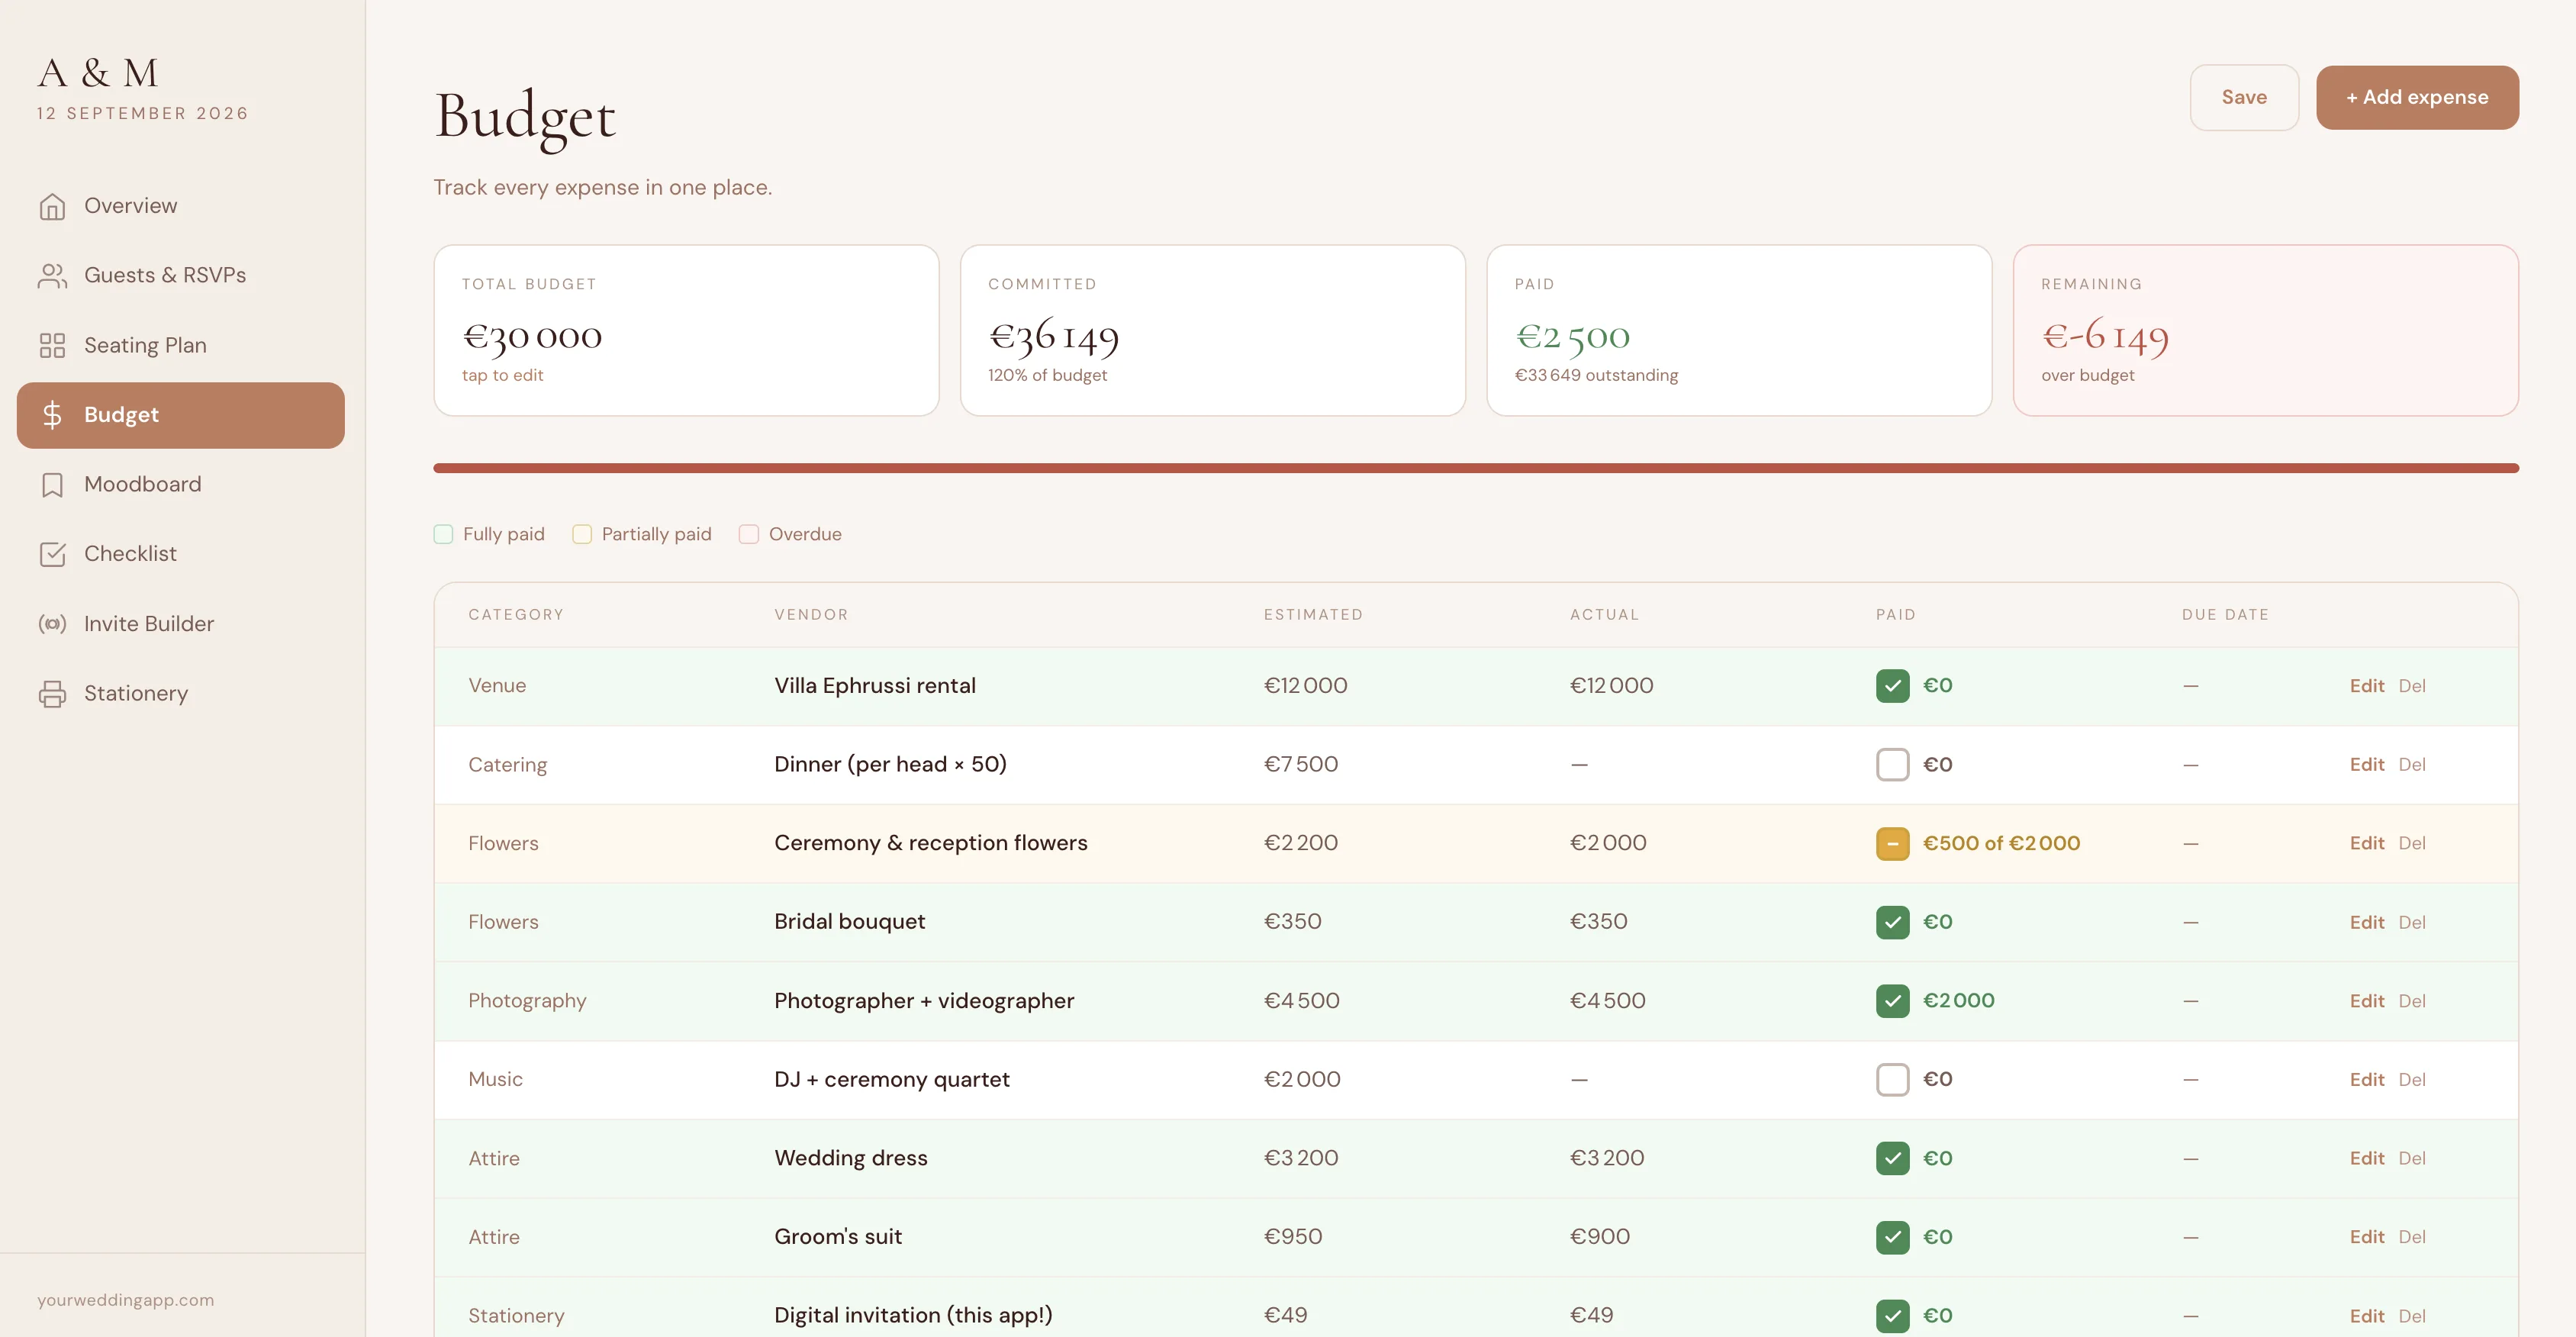Click the Remaining €-6 149 card
The height and width of the screenshot is (1337, 2576).
point(2265,330)
